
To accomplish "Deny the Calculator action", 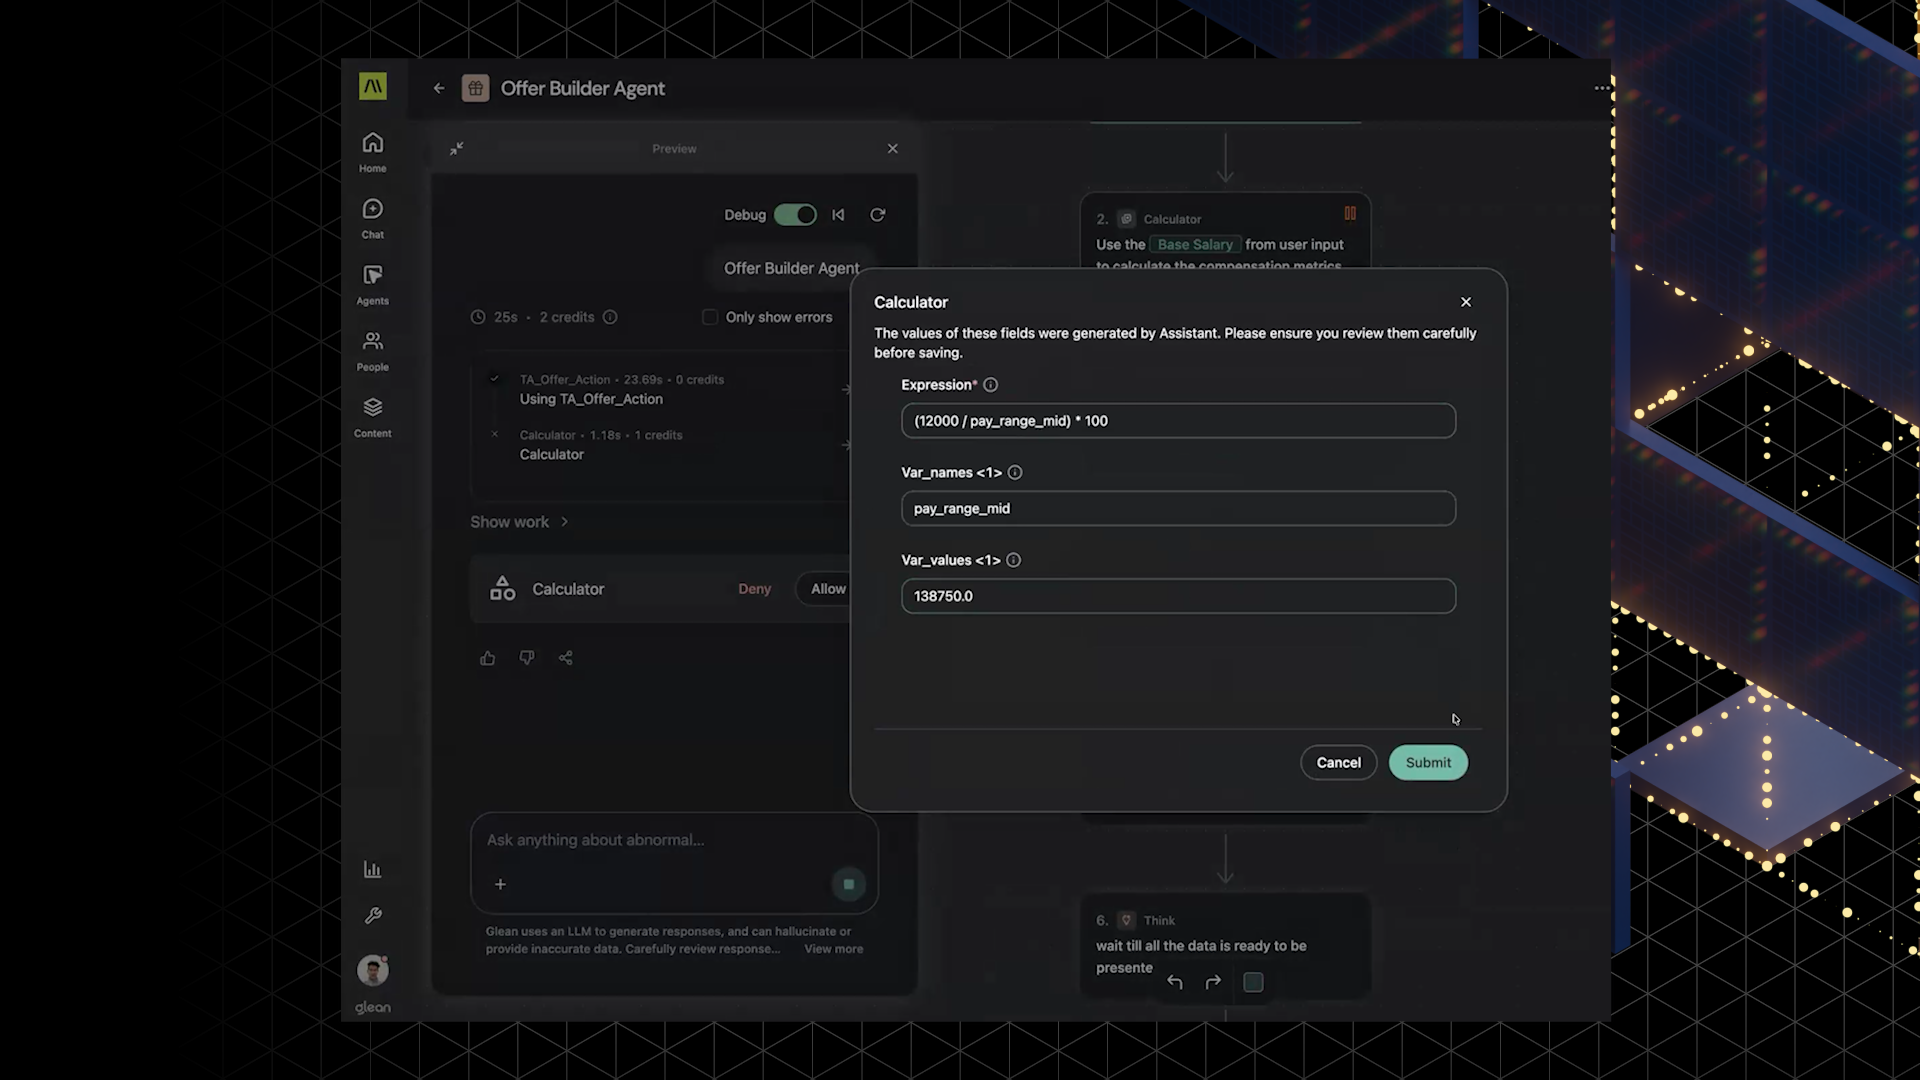I will [x=754, y=589].
